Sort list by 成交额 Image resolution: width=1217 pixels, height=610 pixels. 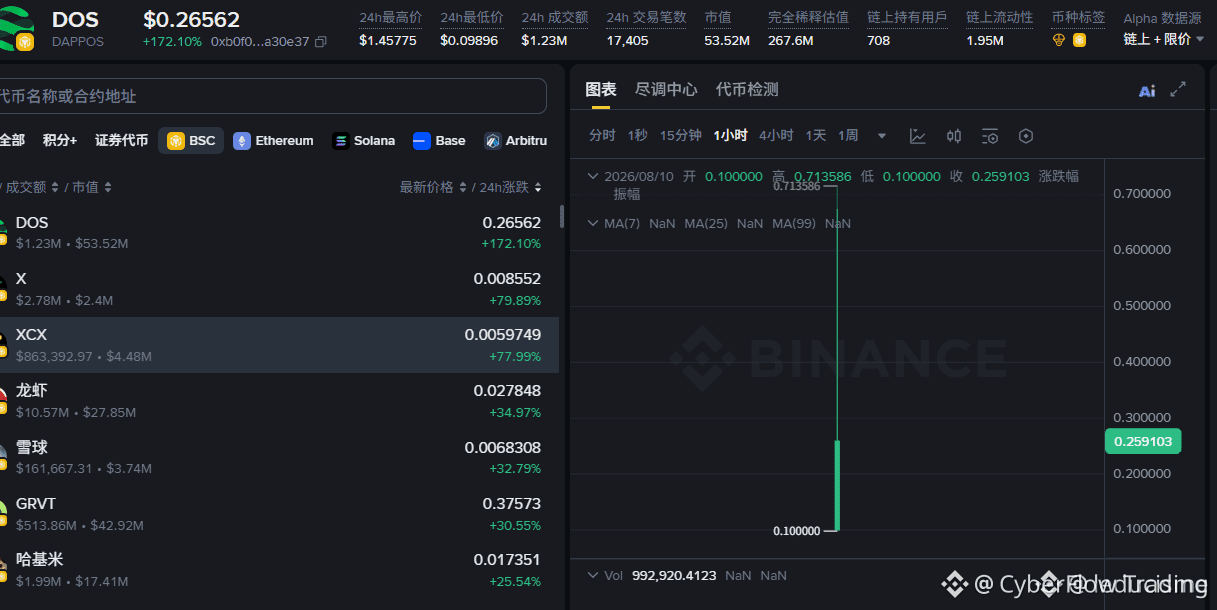click(x=31, y=187)
